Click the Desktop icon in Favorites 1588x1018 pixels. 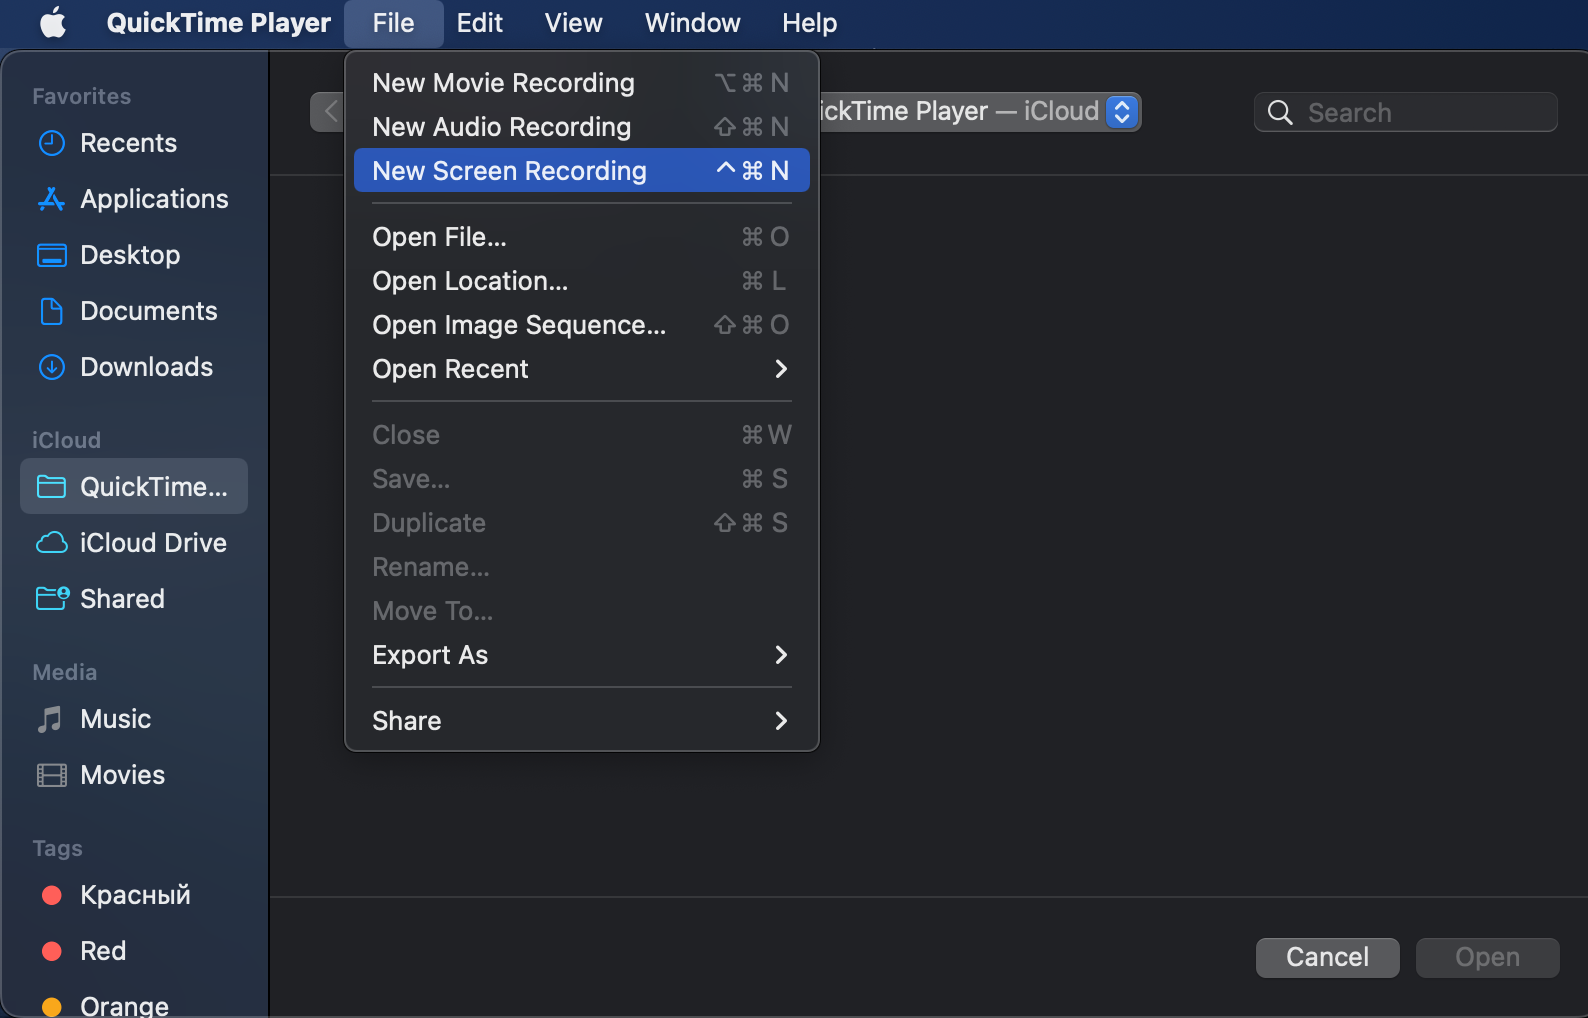[51, 255]
